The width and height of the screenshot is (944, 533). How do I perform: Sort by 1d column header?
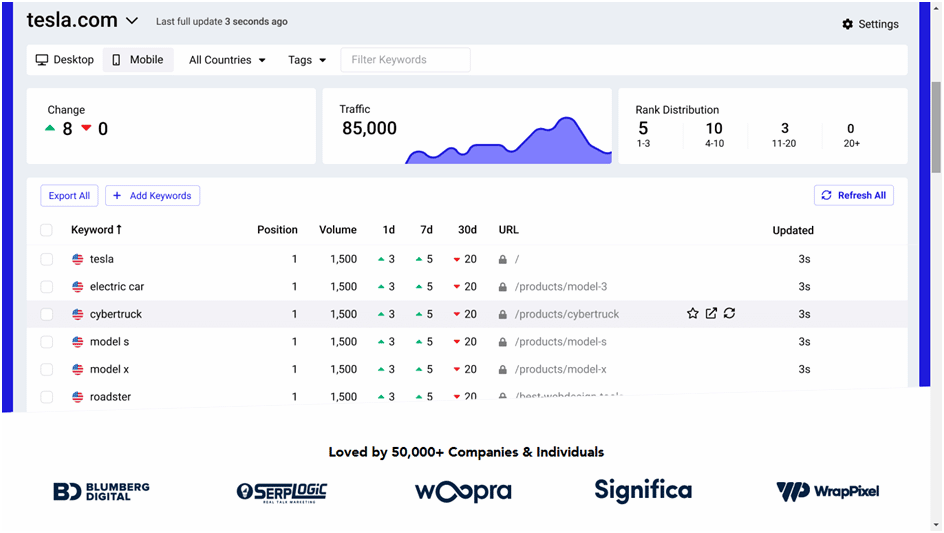click(x=389, y=230)
